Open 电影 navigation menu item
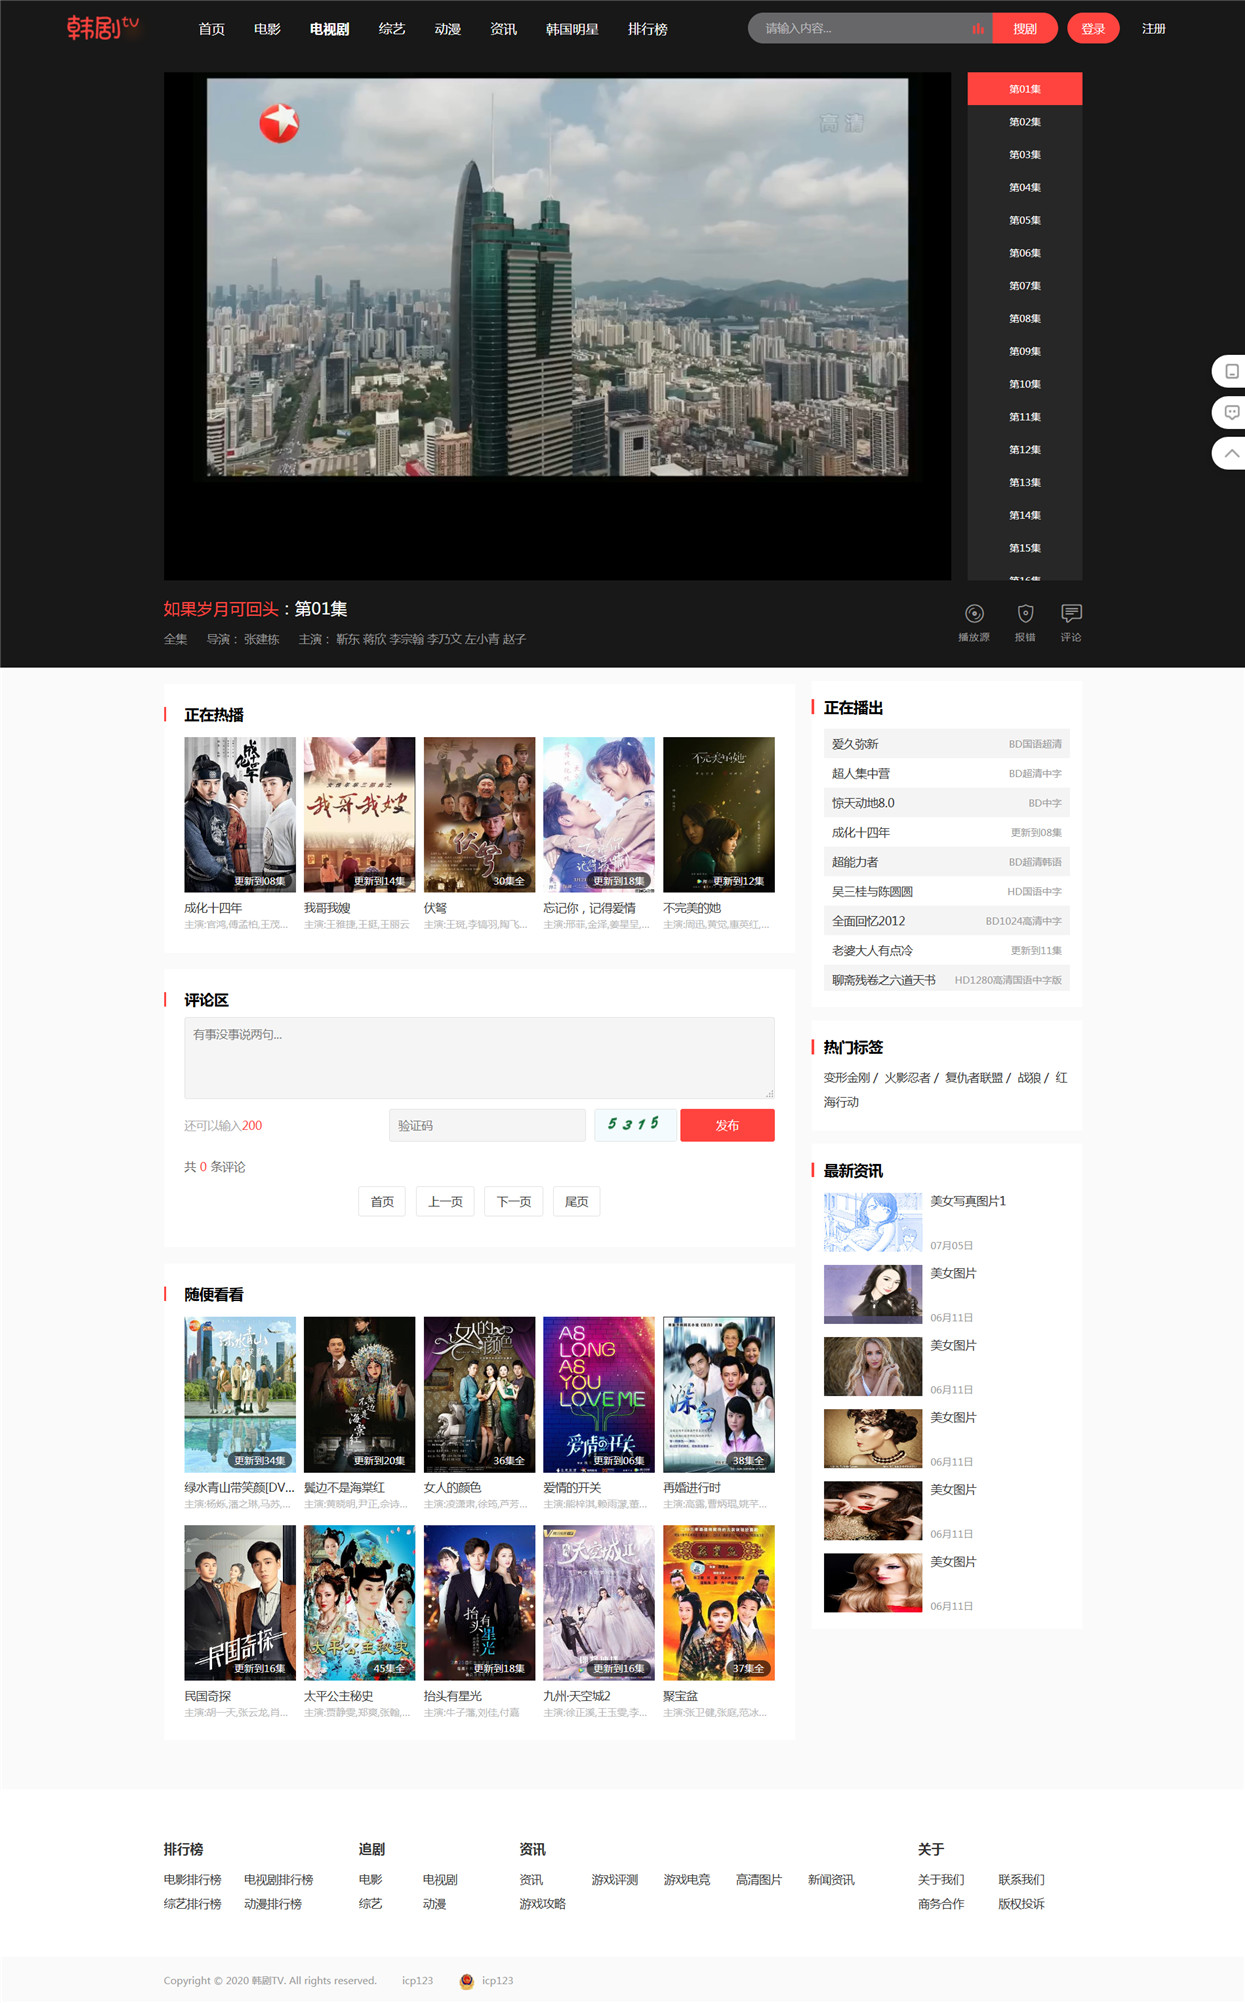 click(267, 29)
